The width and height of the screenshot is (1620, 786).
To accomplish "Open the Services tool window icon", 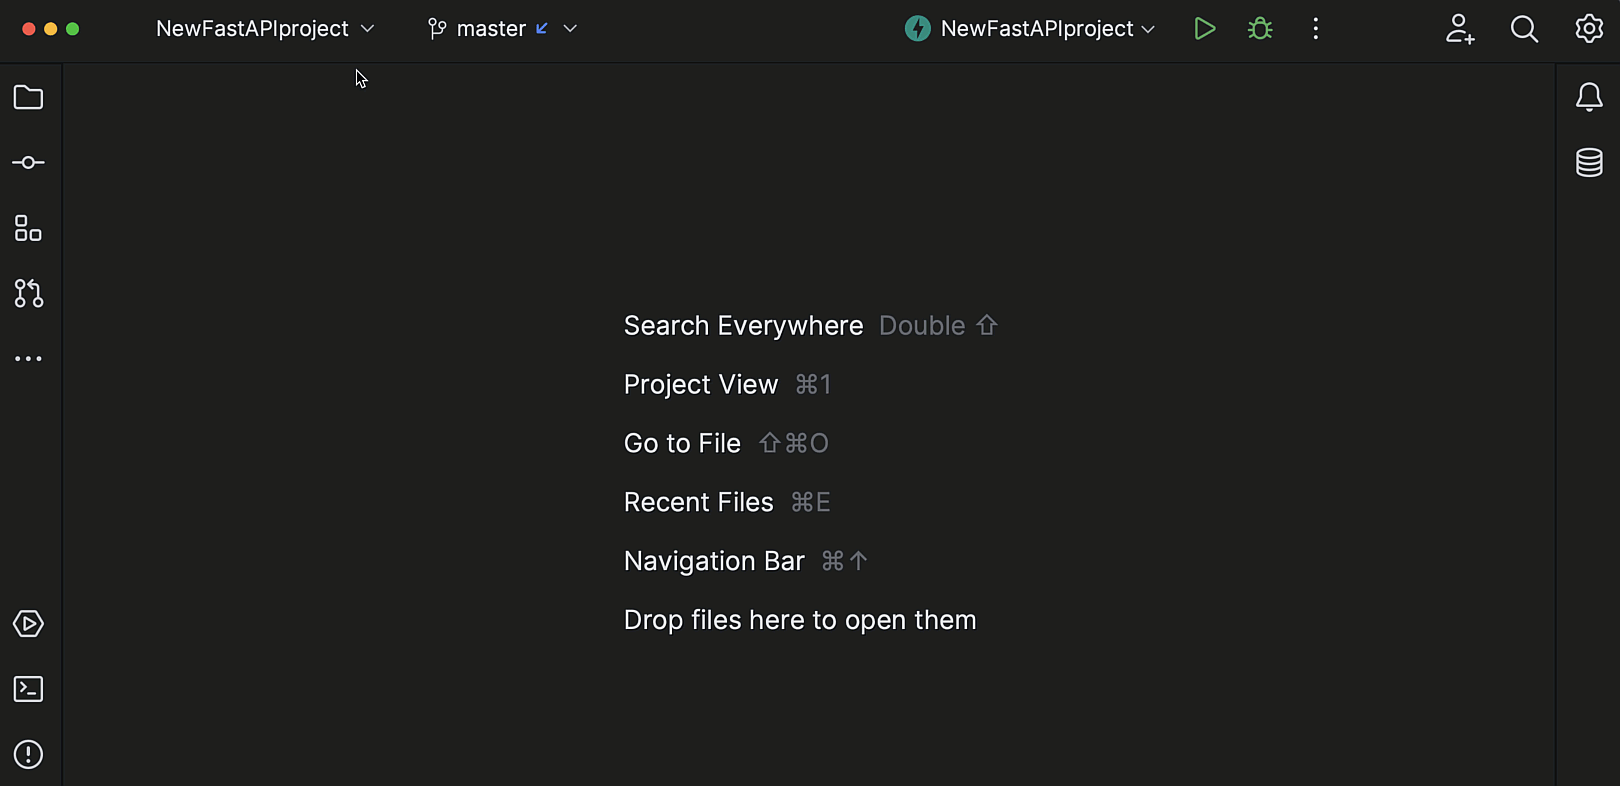I will (x=28, y=624).
